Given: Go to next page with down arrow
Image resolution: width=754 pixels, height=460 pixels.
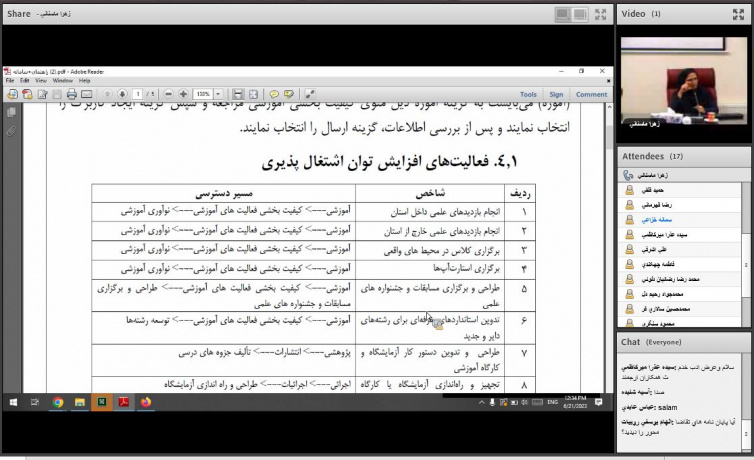Looking at the screenshot, I should pyautogui.click(x=121, y=94).
